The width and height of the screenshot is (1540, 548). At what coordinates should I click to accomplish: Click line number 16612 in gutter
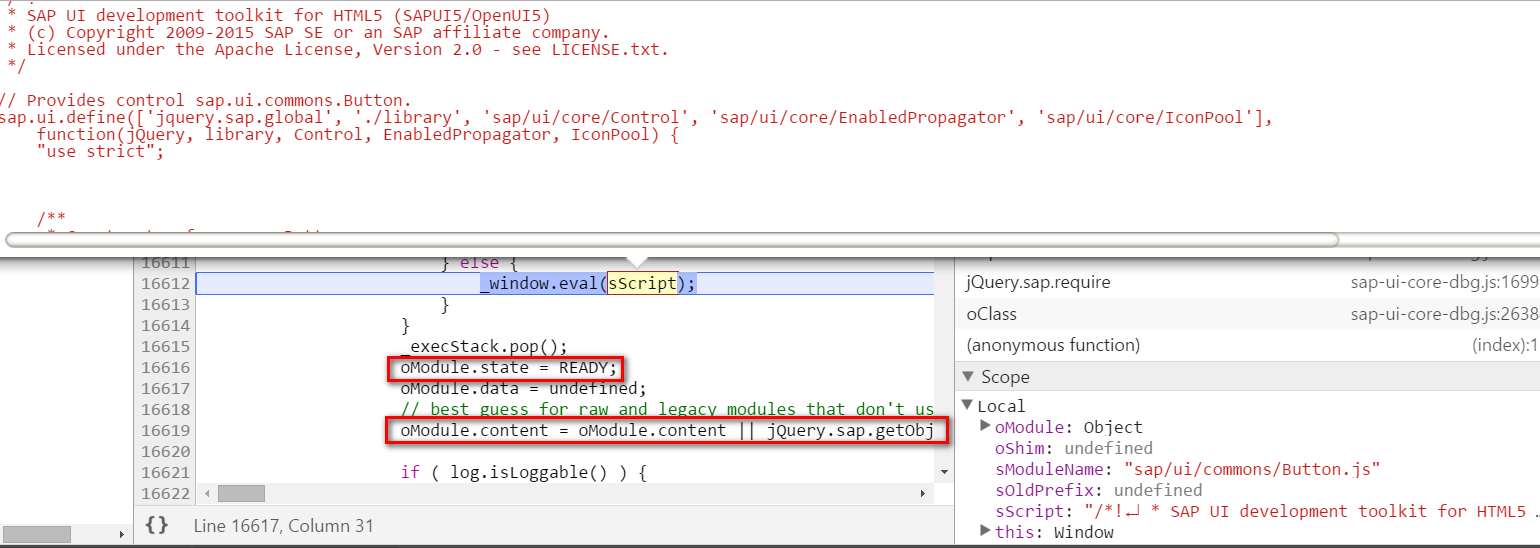(165, 283)
